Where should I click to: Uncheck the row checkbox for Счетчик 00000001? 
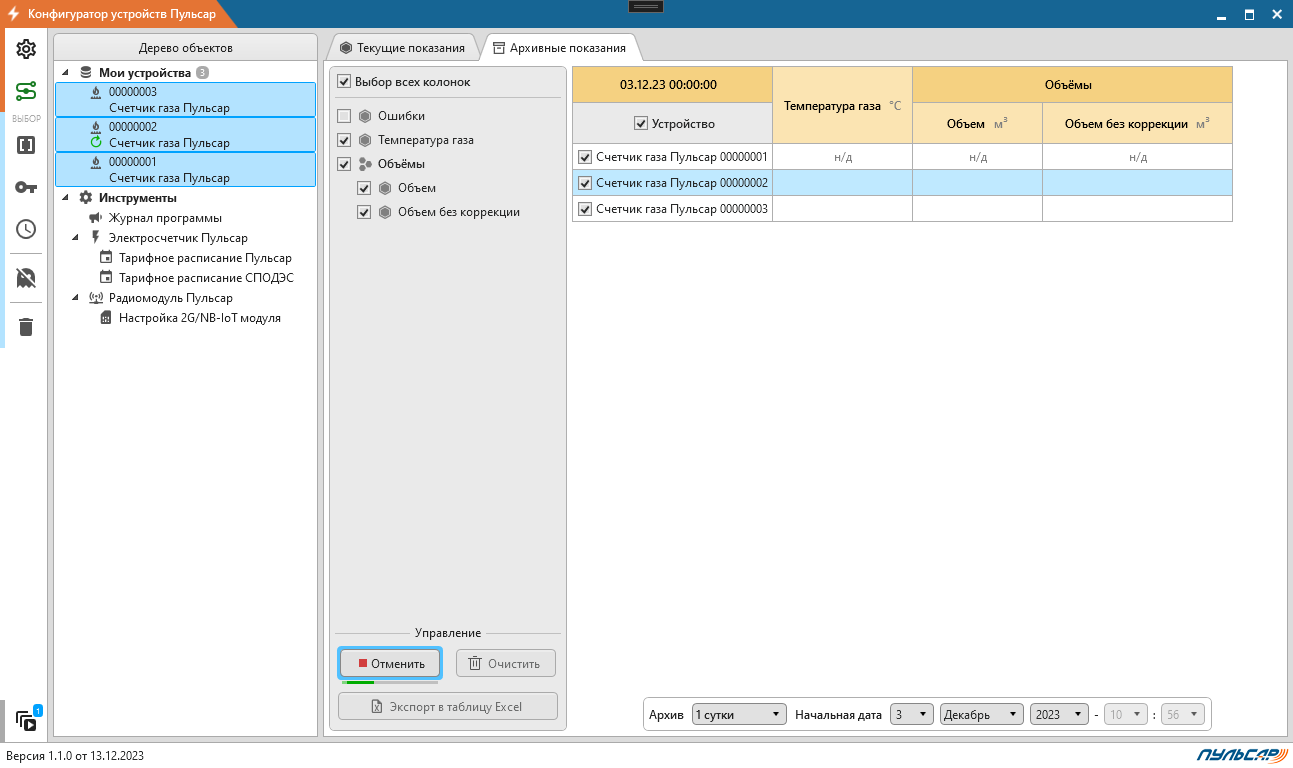click(x=585, y=157)
